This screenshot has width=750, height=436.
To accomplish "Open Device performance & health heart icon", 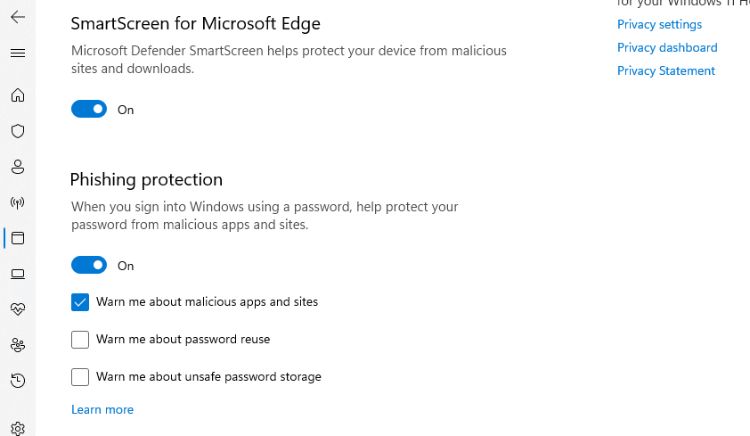I will point(17,309).
